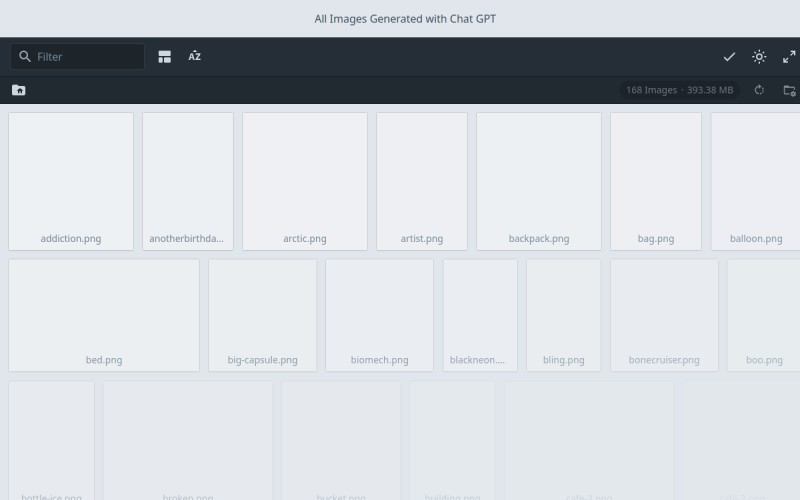Screen dimensions: 800x500
Task: Open balloon.png thumbnail
Action: 756,182
